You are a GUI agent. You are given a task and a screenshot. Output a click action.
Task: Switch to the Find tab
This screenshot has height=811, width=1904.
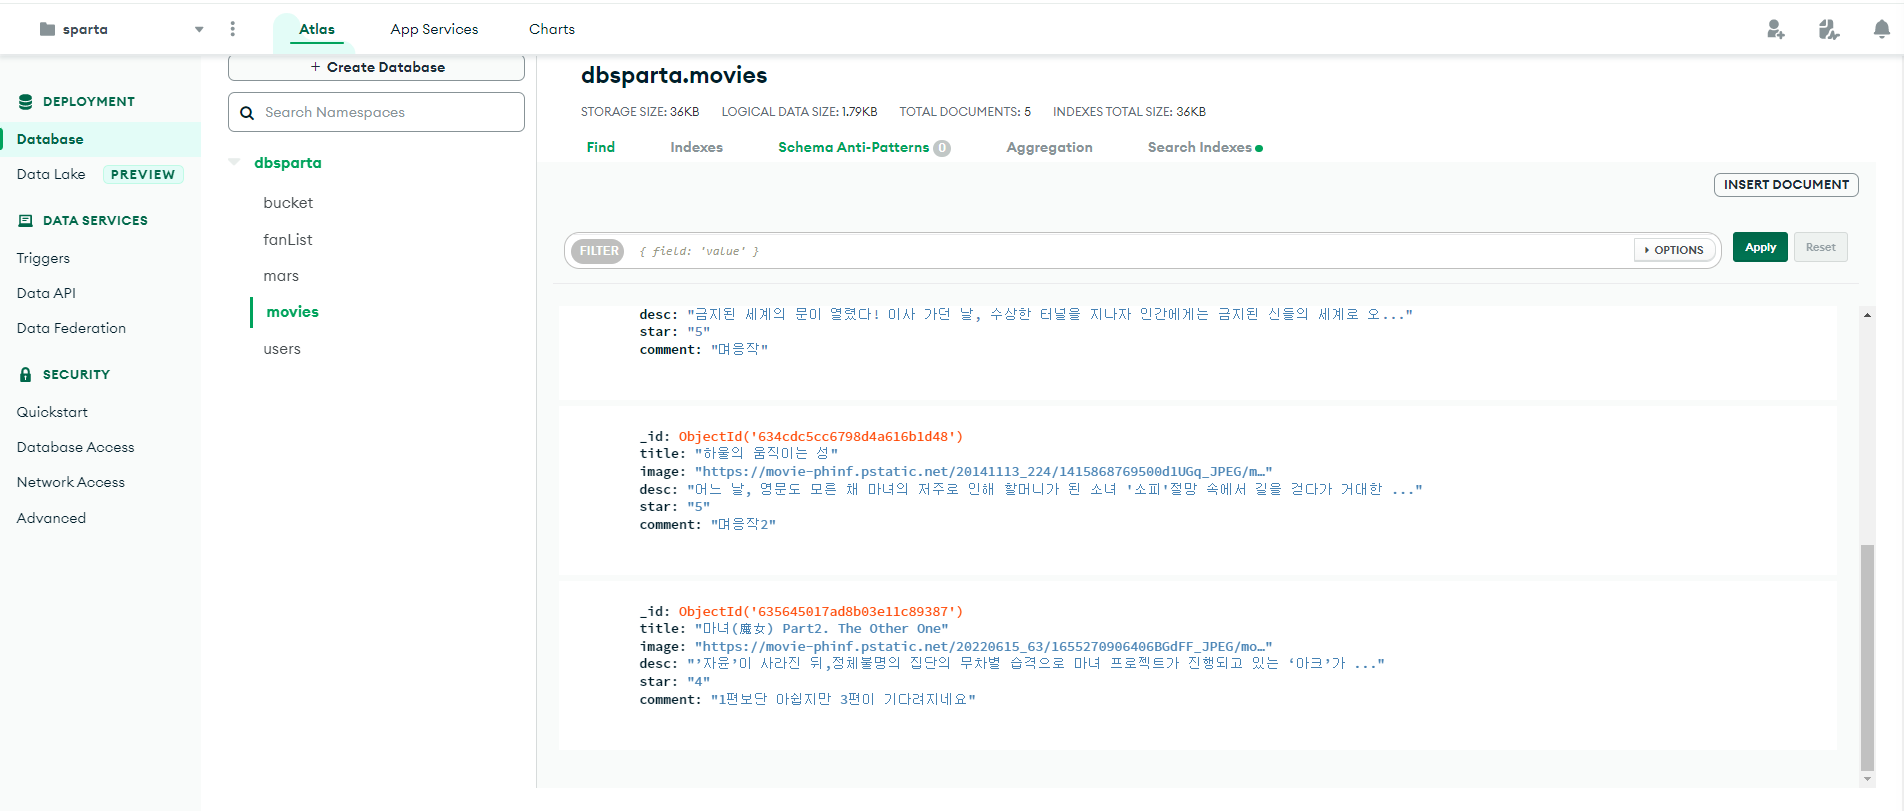coord(601,147)
